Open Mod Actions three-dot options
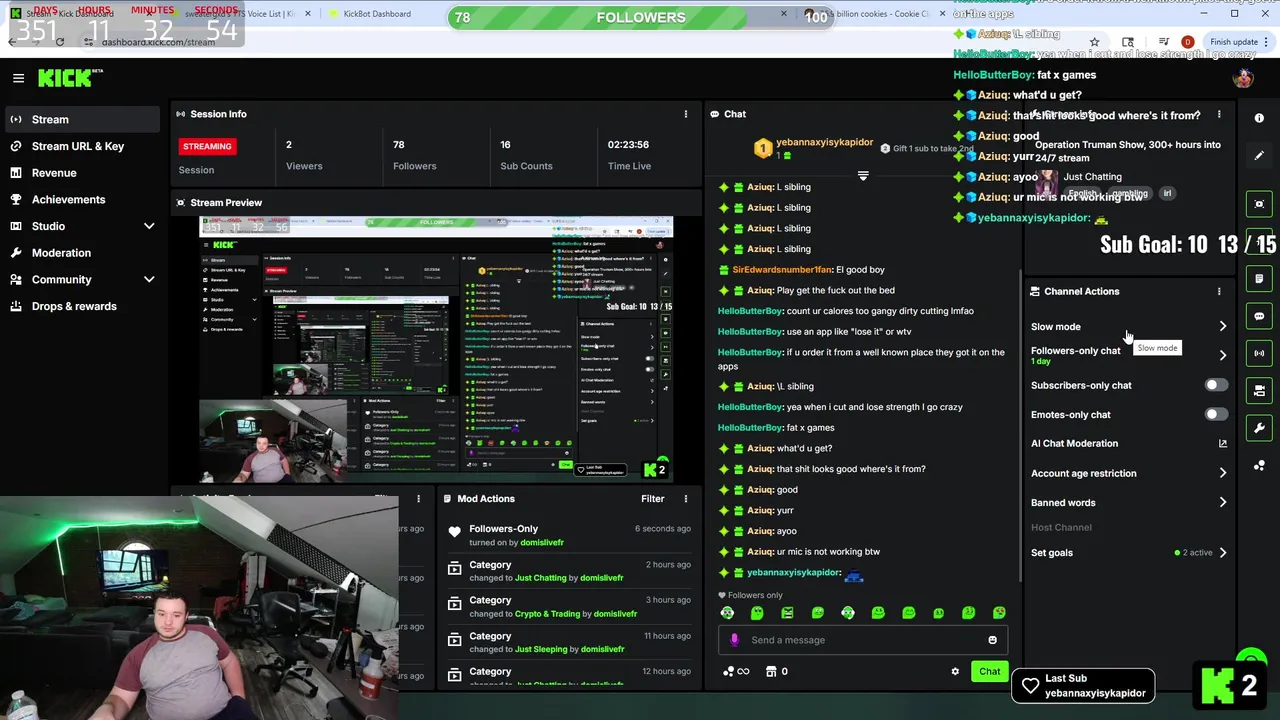This screenshot has height=720, width=1280. point(685,498)
